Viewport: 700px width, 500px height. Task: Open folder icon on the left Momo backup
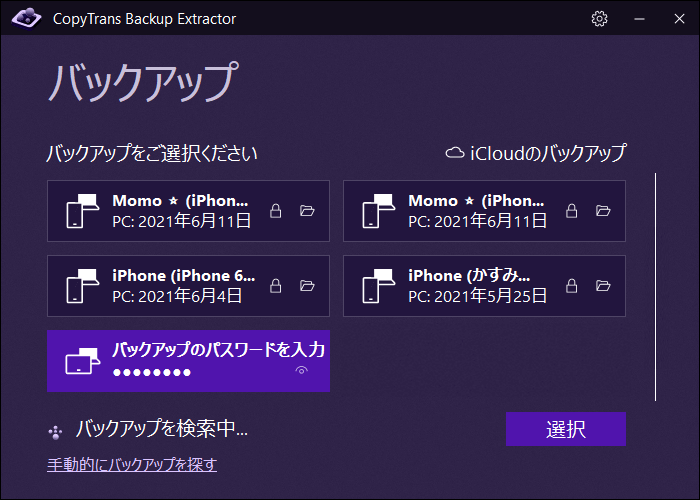click(x=307, y=211)
